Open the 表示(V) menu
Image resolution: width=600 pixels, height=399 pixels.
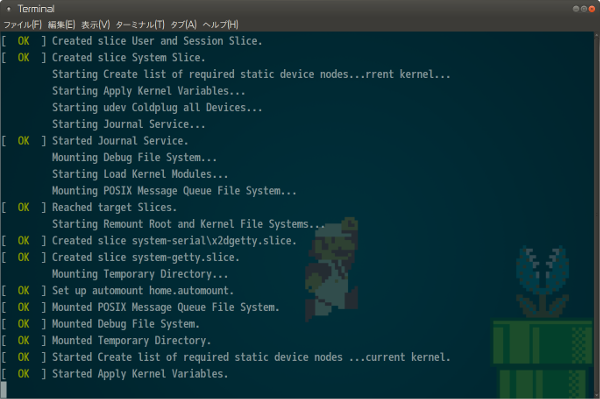coord(96,25)
